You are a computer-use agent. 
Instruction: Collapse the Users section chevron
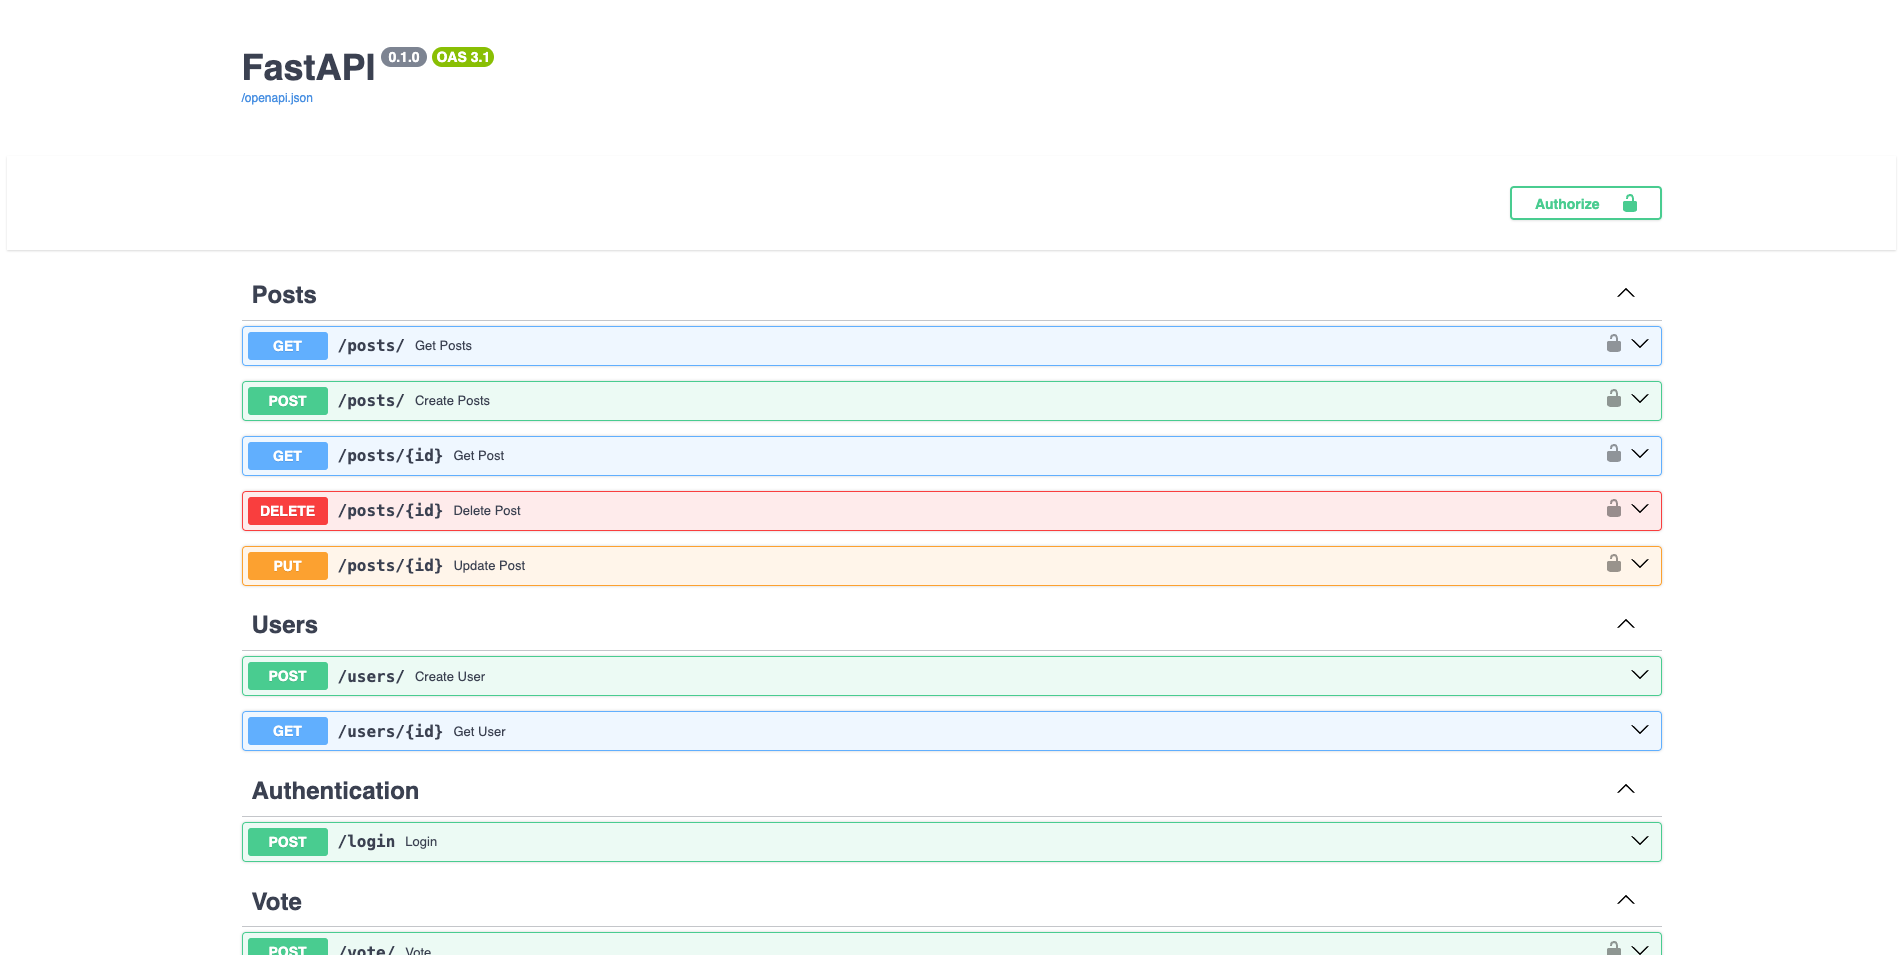point(1625,624)
